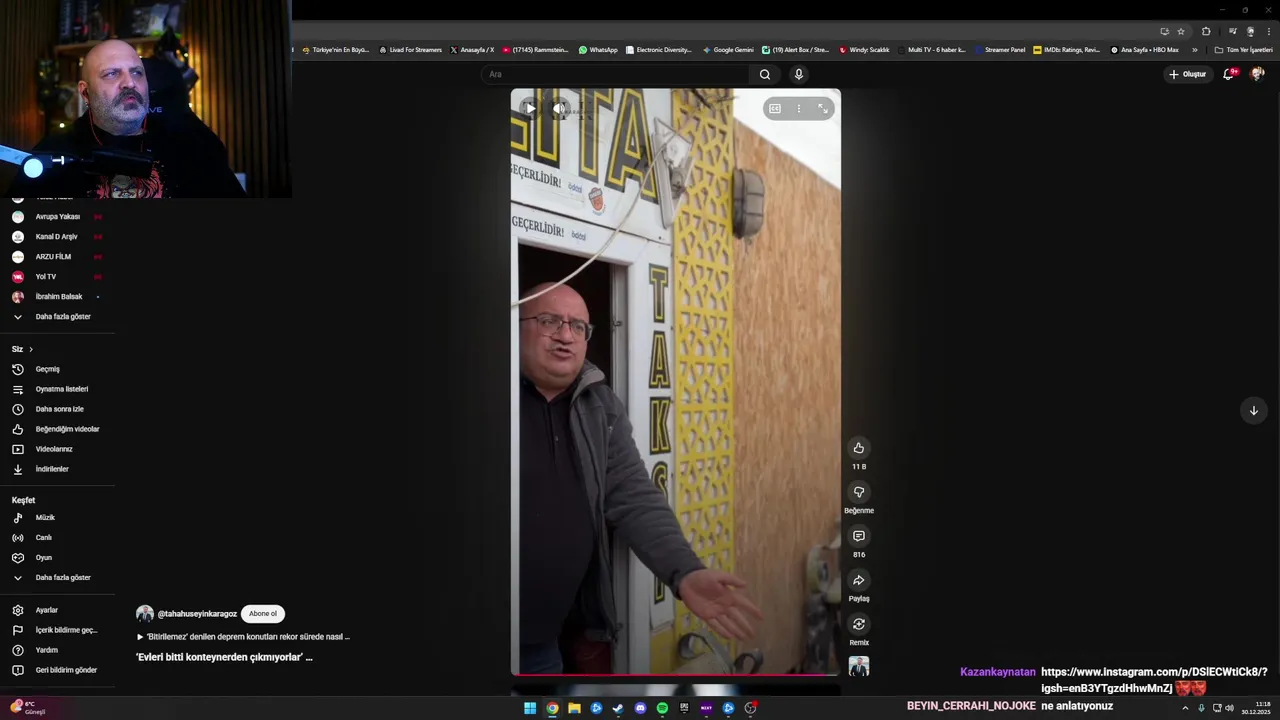Open the comments showing 816
This screenshot has height=720, width=1280.
[858, 536]
